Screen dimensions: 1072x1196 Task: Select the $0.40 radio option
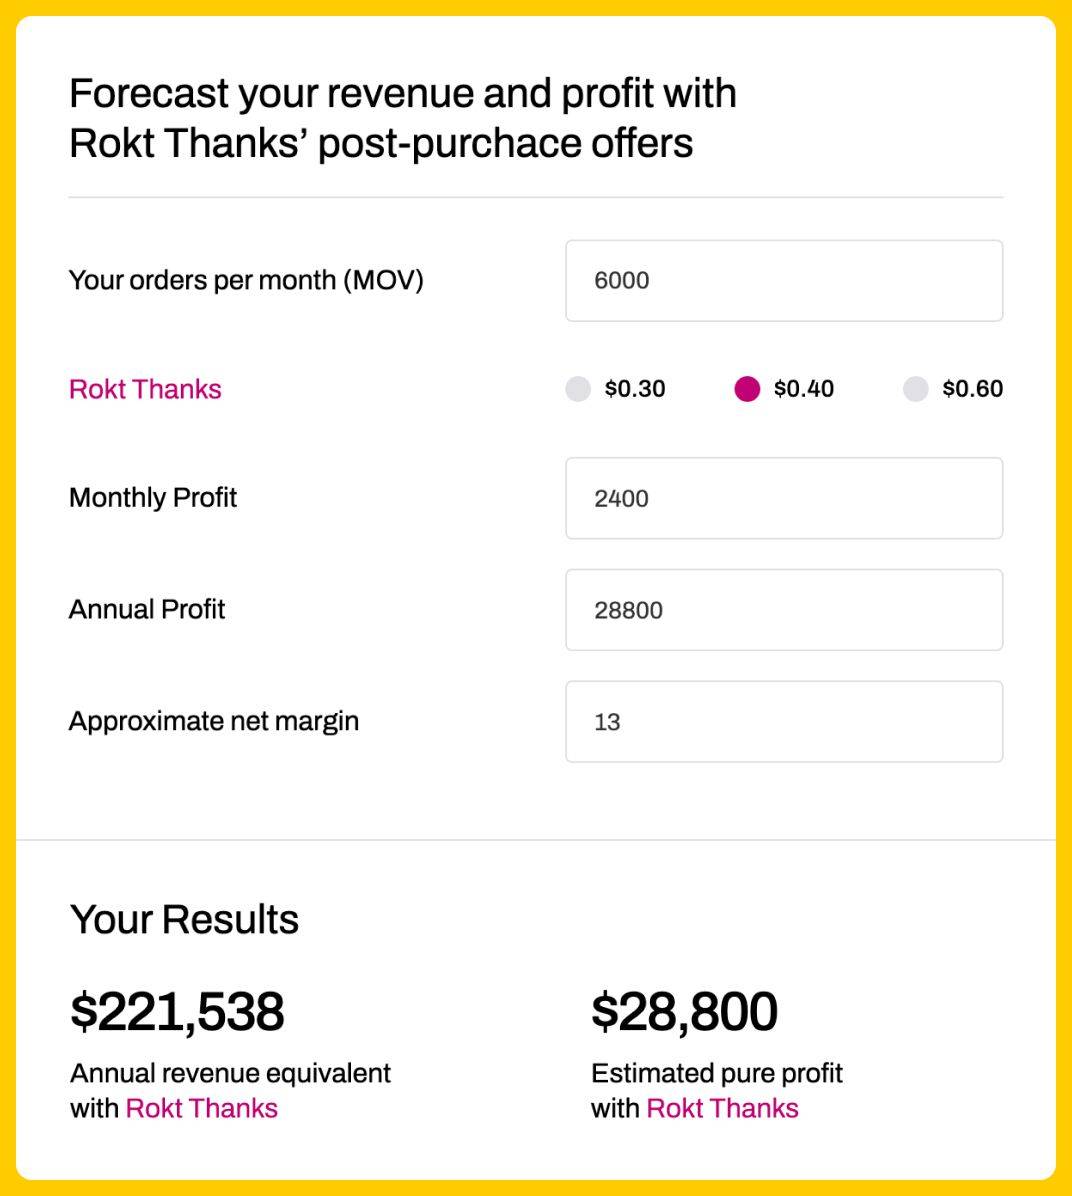pyautogui.click(x=747, y=389)
